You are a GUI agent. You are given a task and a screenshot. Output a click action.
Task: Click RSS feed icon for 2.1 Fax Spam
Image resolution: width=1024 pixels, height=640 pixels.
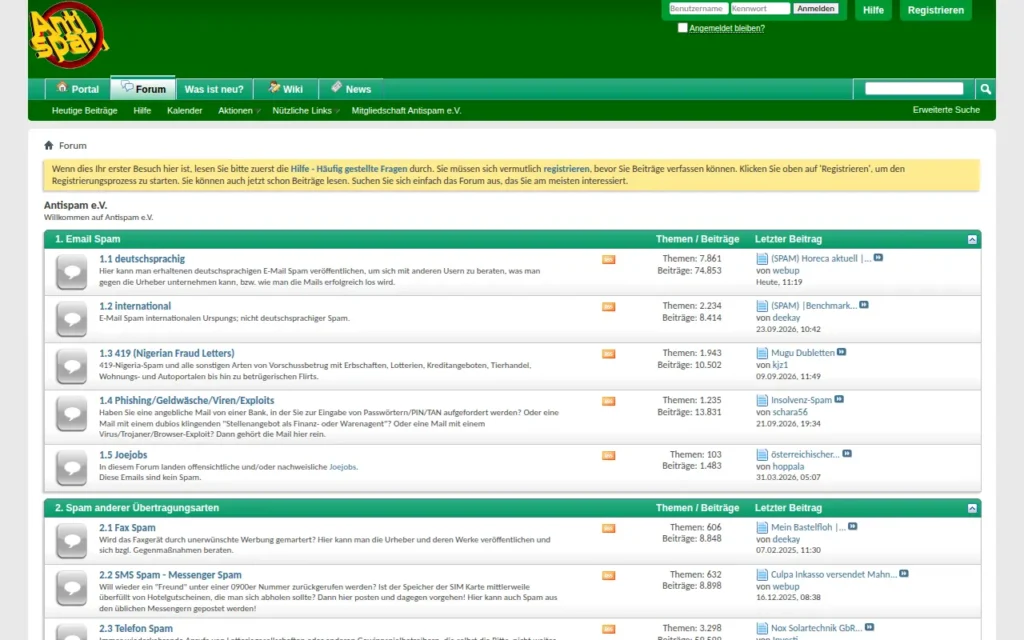point(609,528)
